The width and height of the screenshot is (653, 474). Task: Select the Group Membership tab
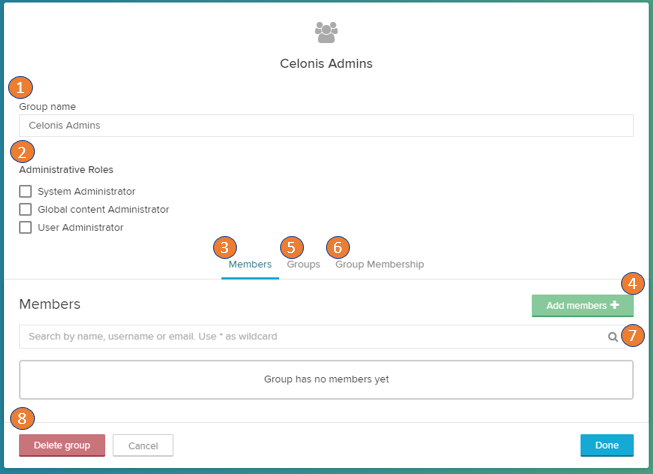coord(379,264)
